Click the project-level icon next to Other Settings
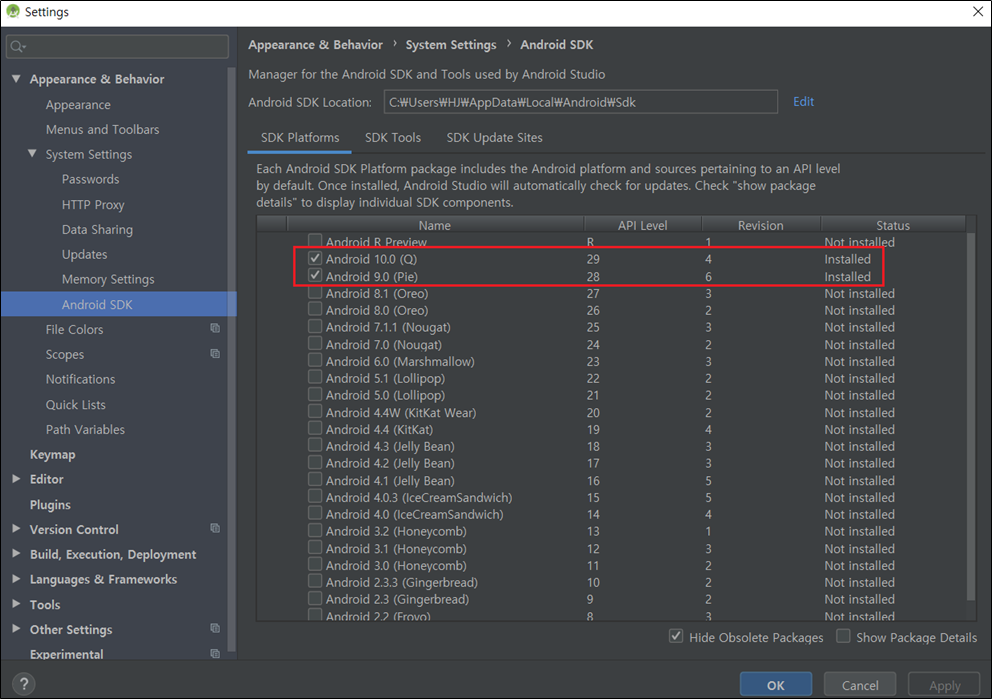 tap(215, 628)
